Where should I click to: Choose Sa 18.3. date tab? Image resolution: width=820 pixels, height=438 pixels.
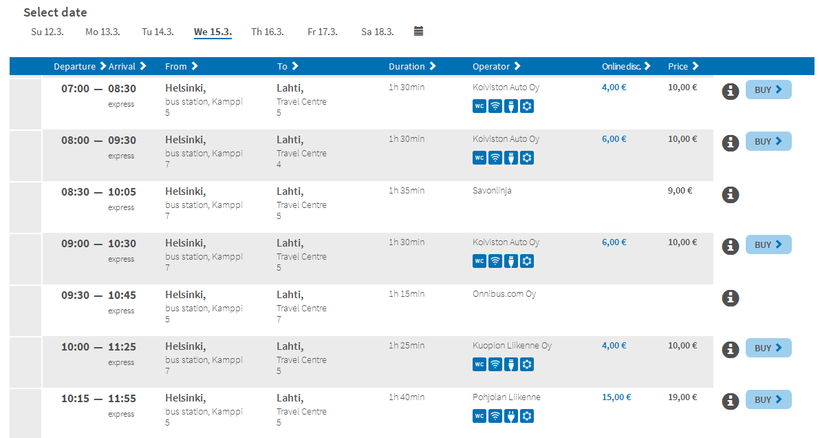pyautogui.click(x=377, y=31)
